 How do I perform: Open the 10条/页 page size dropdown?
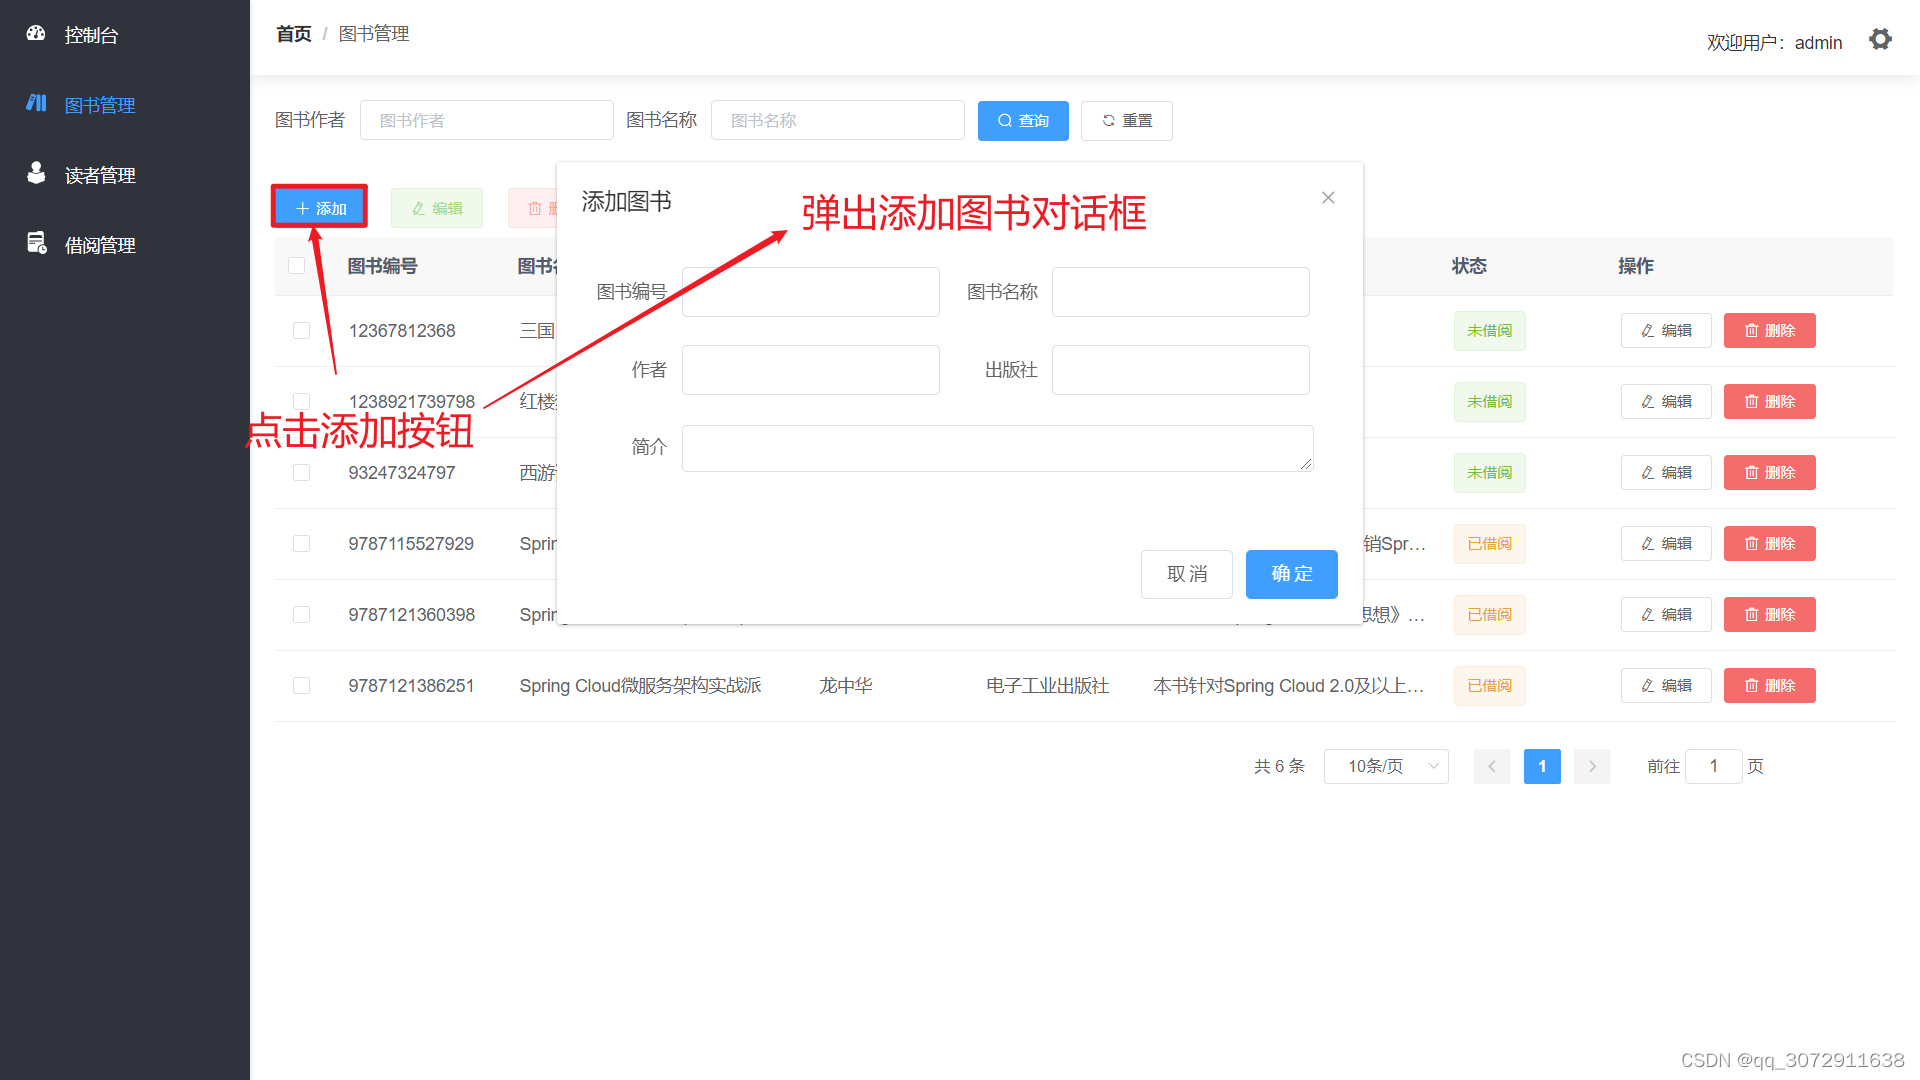coord(1386,766)
